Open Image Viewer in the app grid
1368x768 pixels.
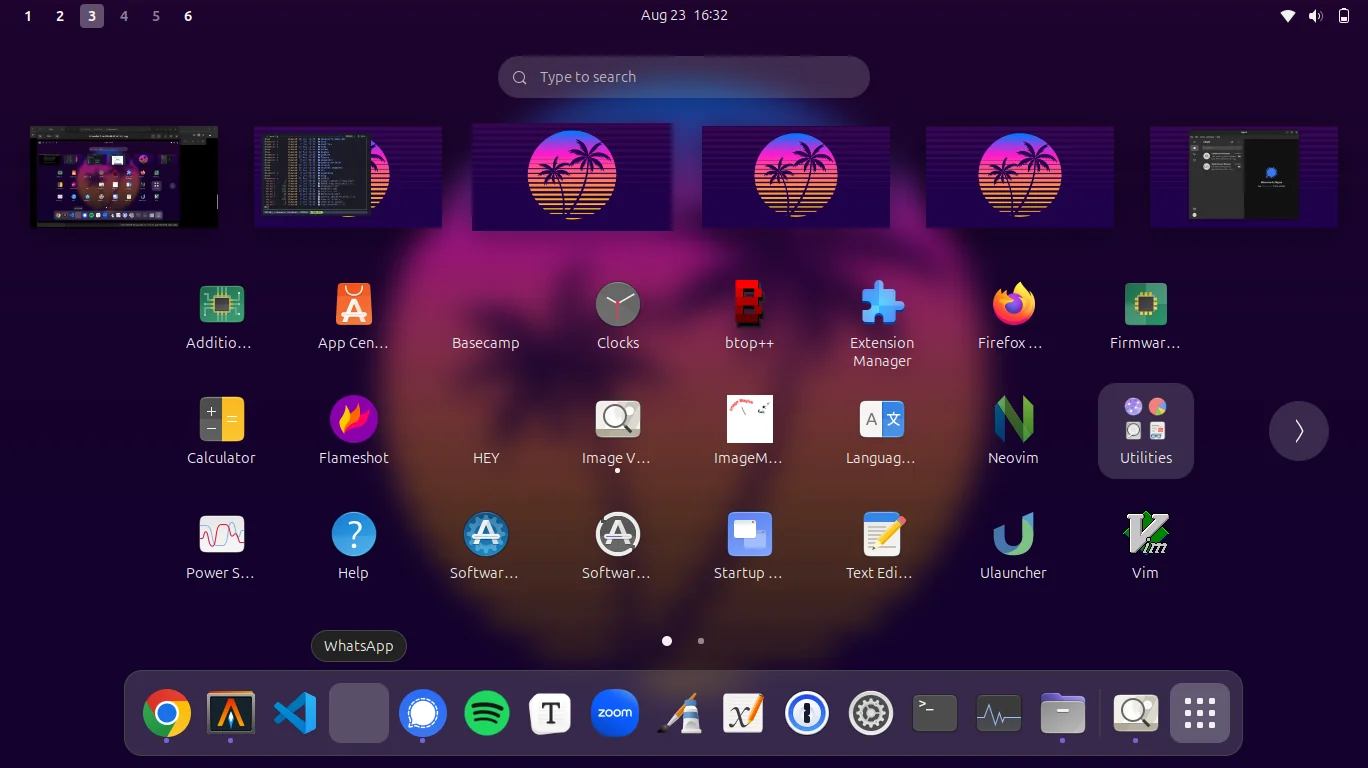(618, 419)
